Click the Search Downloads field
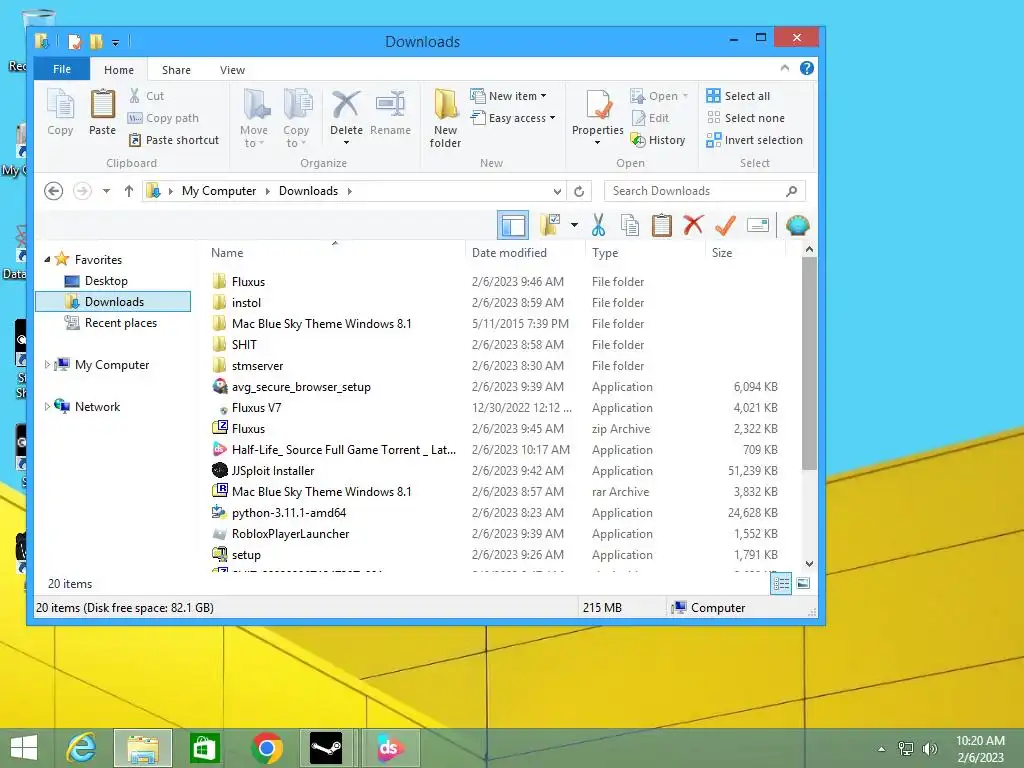 coord(704,191)
